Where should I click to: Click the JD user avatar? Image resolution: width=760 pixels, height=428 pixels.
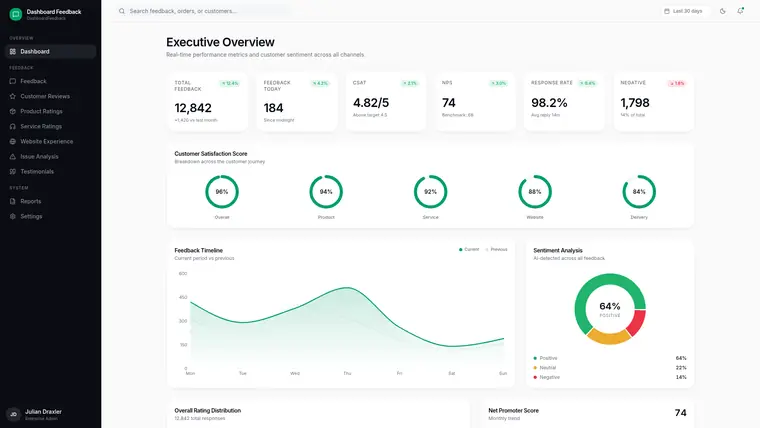pos(14,414)
